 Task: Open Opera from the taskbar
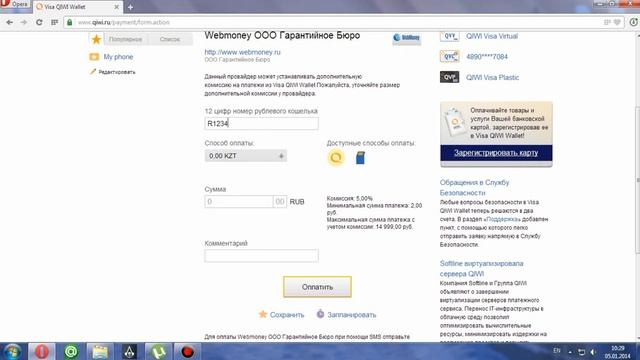click(x=41, y=352)
